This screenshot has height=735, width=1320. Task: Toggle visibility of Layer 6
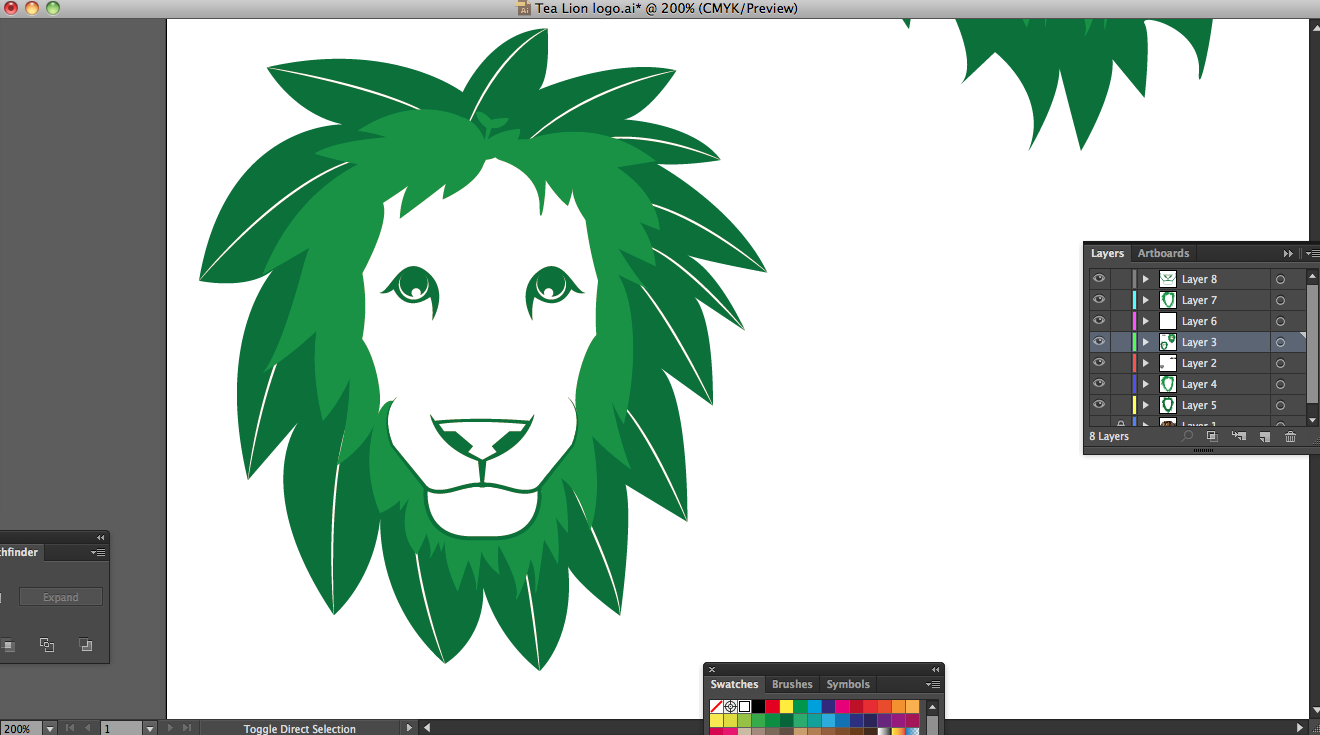(1099, 321)
